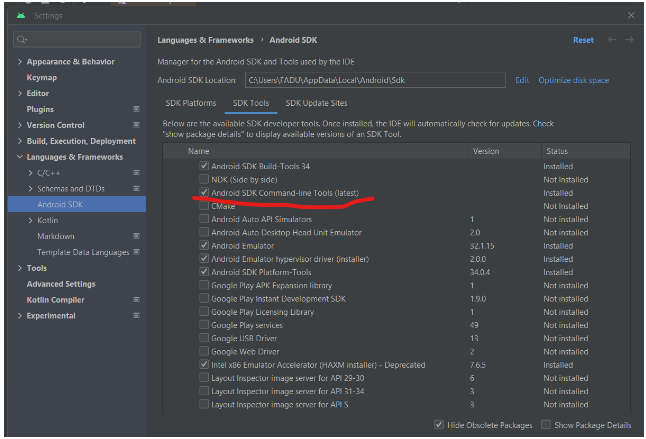Select the SDK Tools tab
The image size is (646, 439).
click(251, 103)
